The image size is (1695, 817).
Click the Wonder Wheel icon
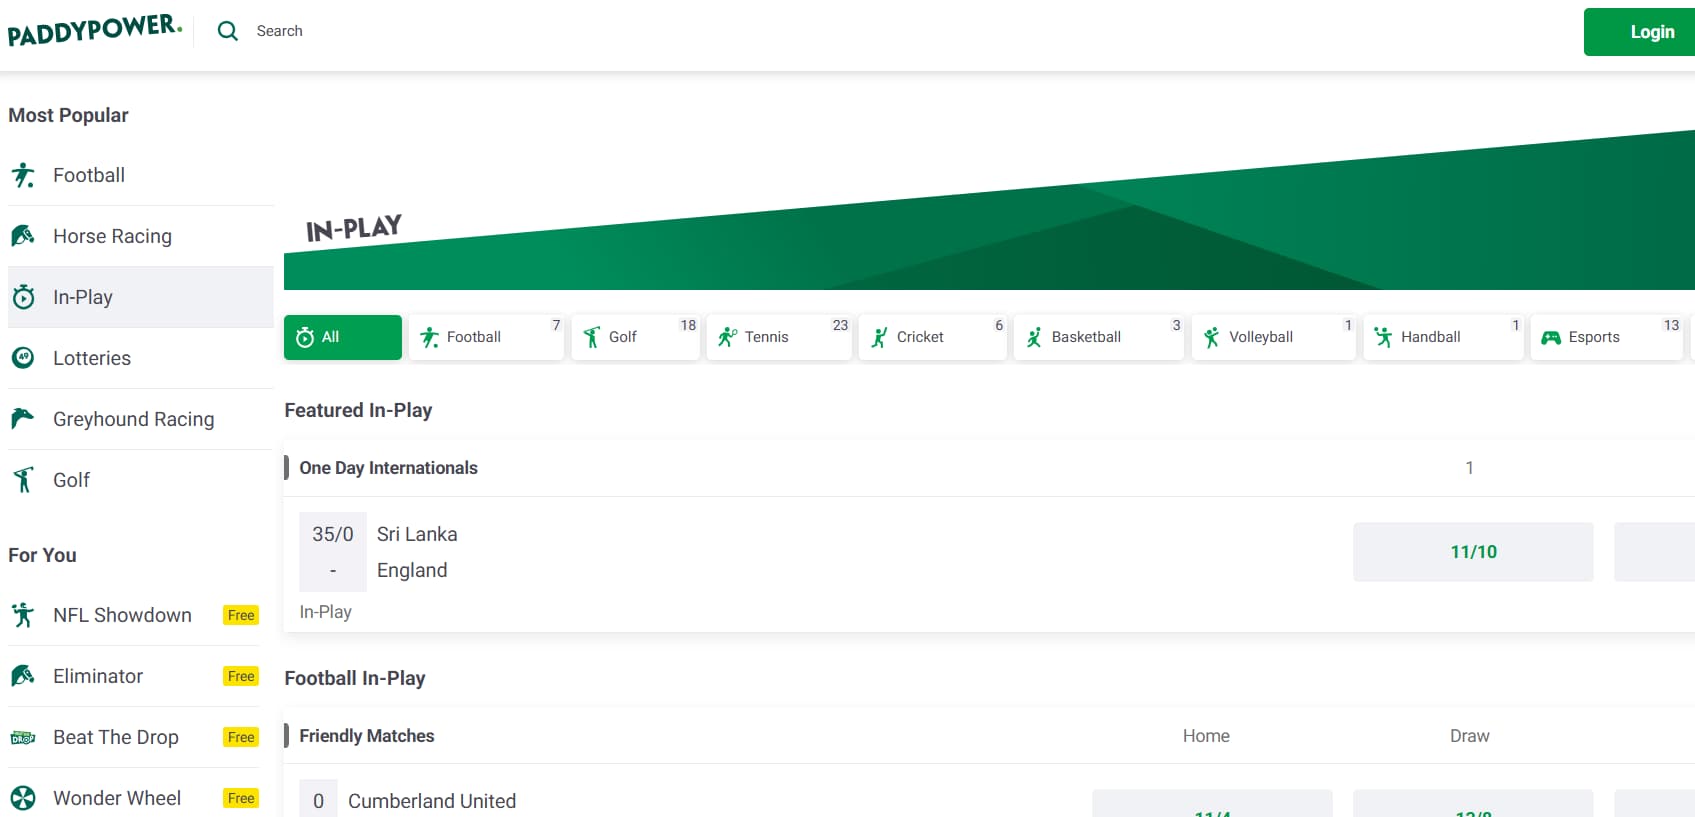coord(23,798)
